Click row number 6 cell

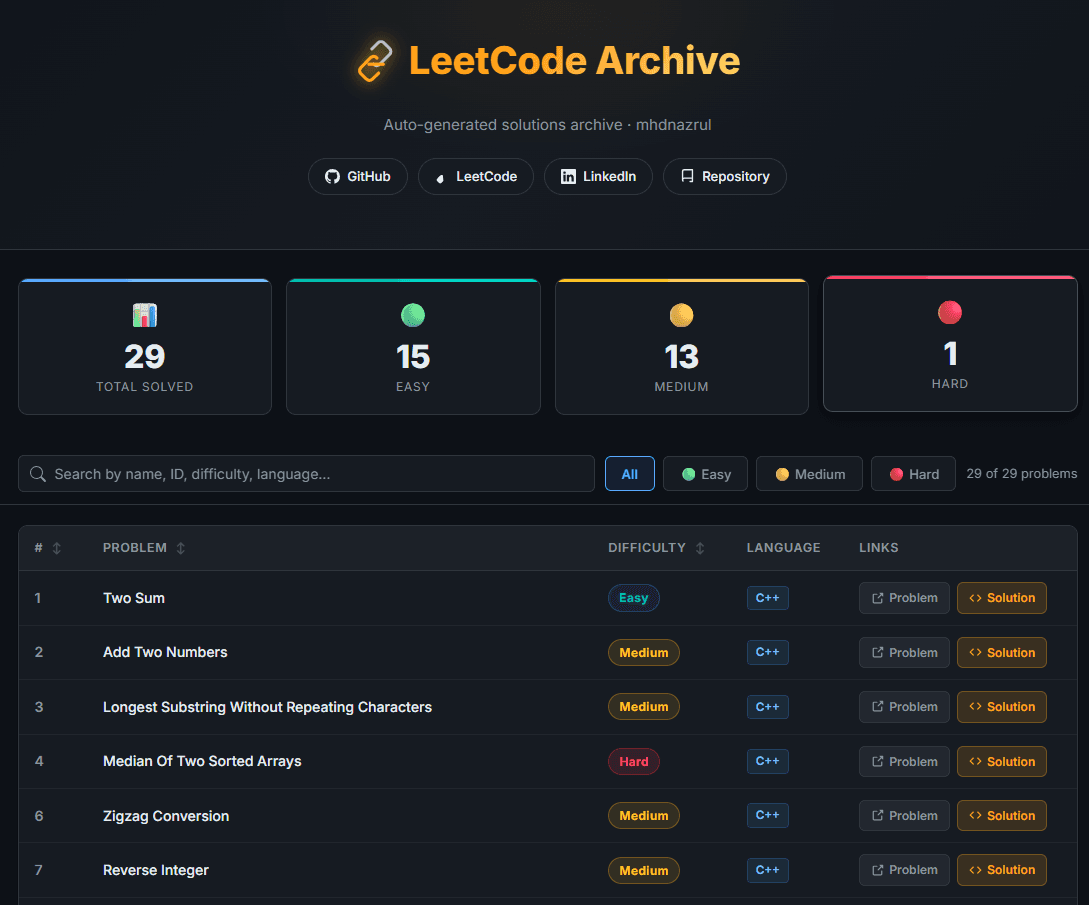tap(39, 816)
